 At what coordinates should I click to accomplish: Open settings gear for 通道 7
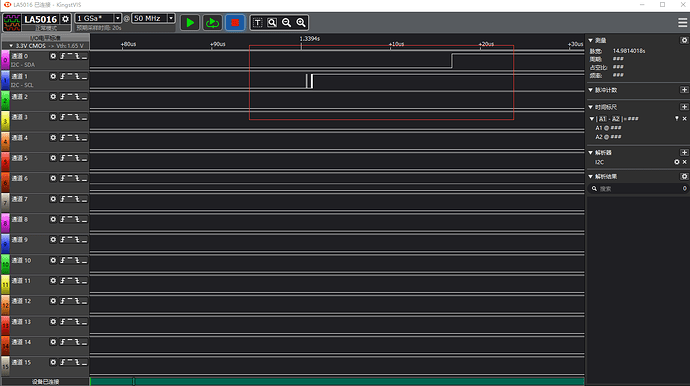(x=53, y=199)
